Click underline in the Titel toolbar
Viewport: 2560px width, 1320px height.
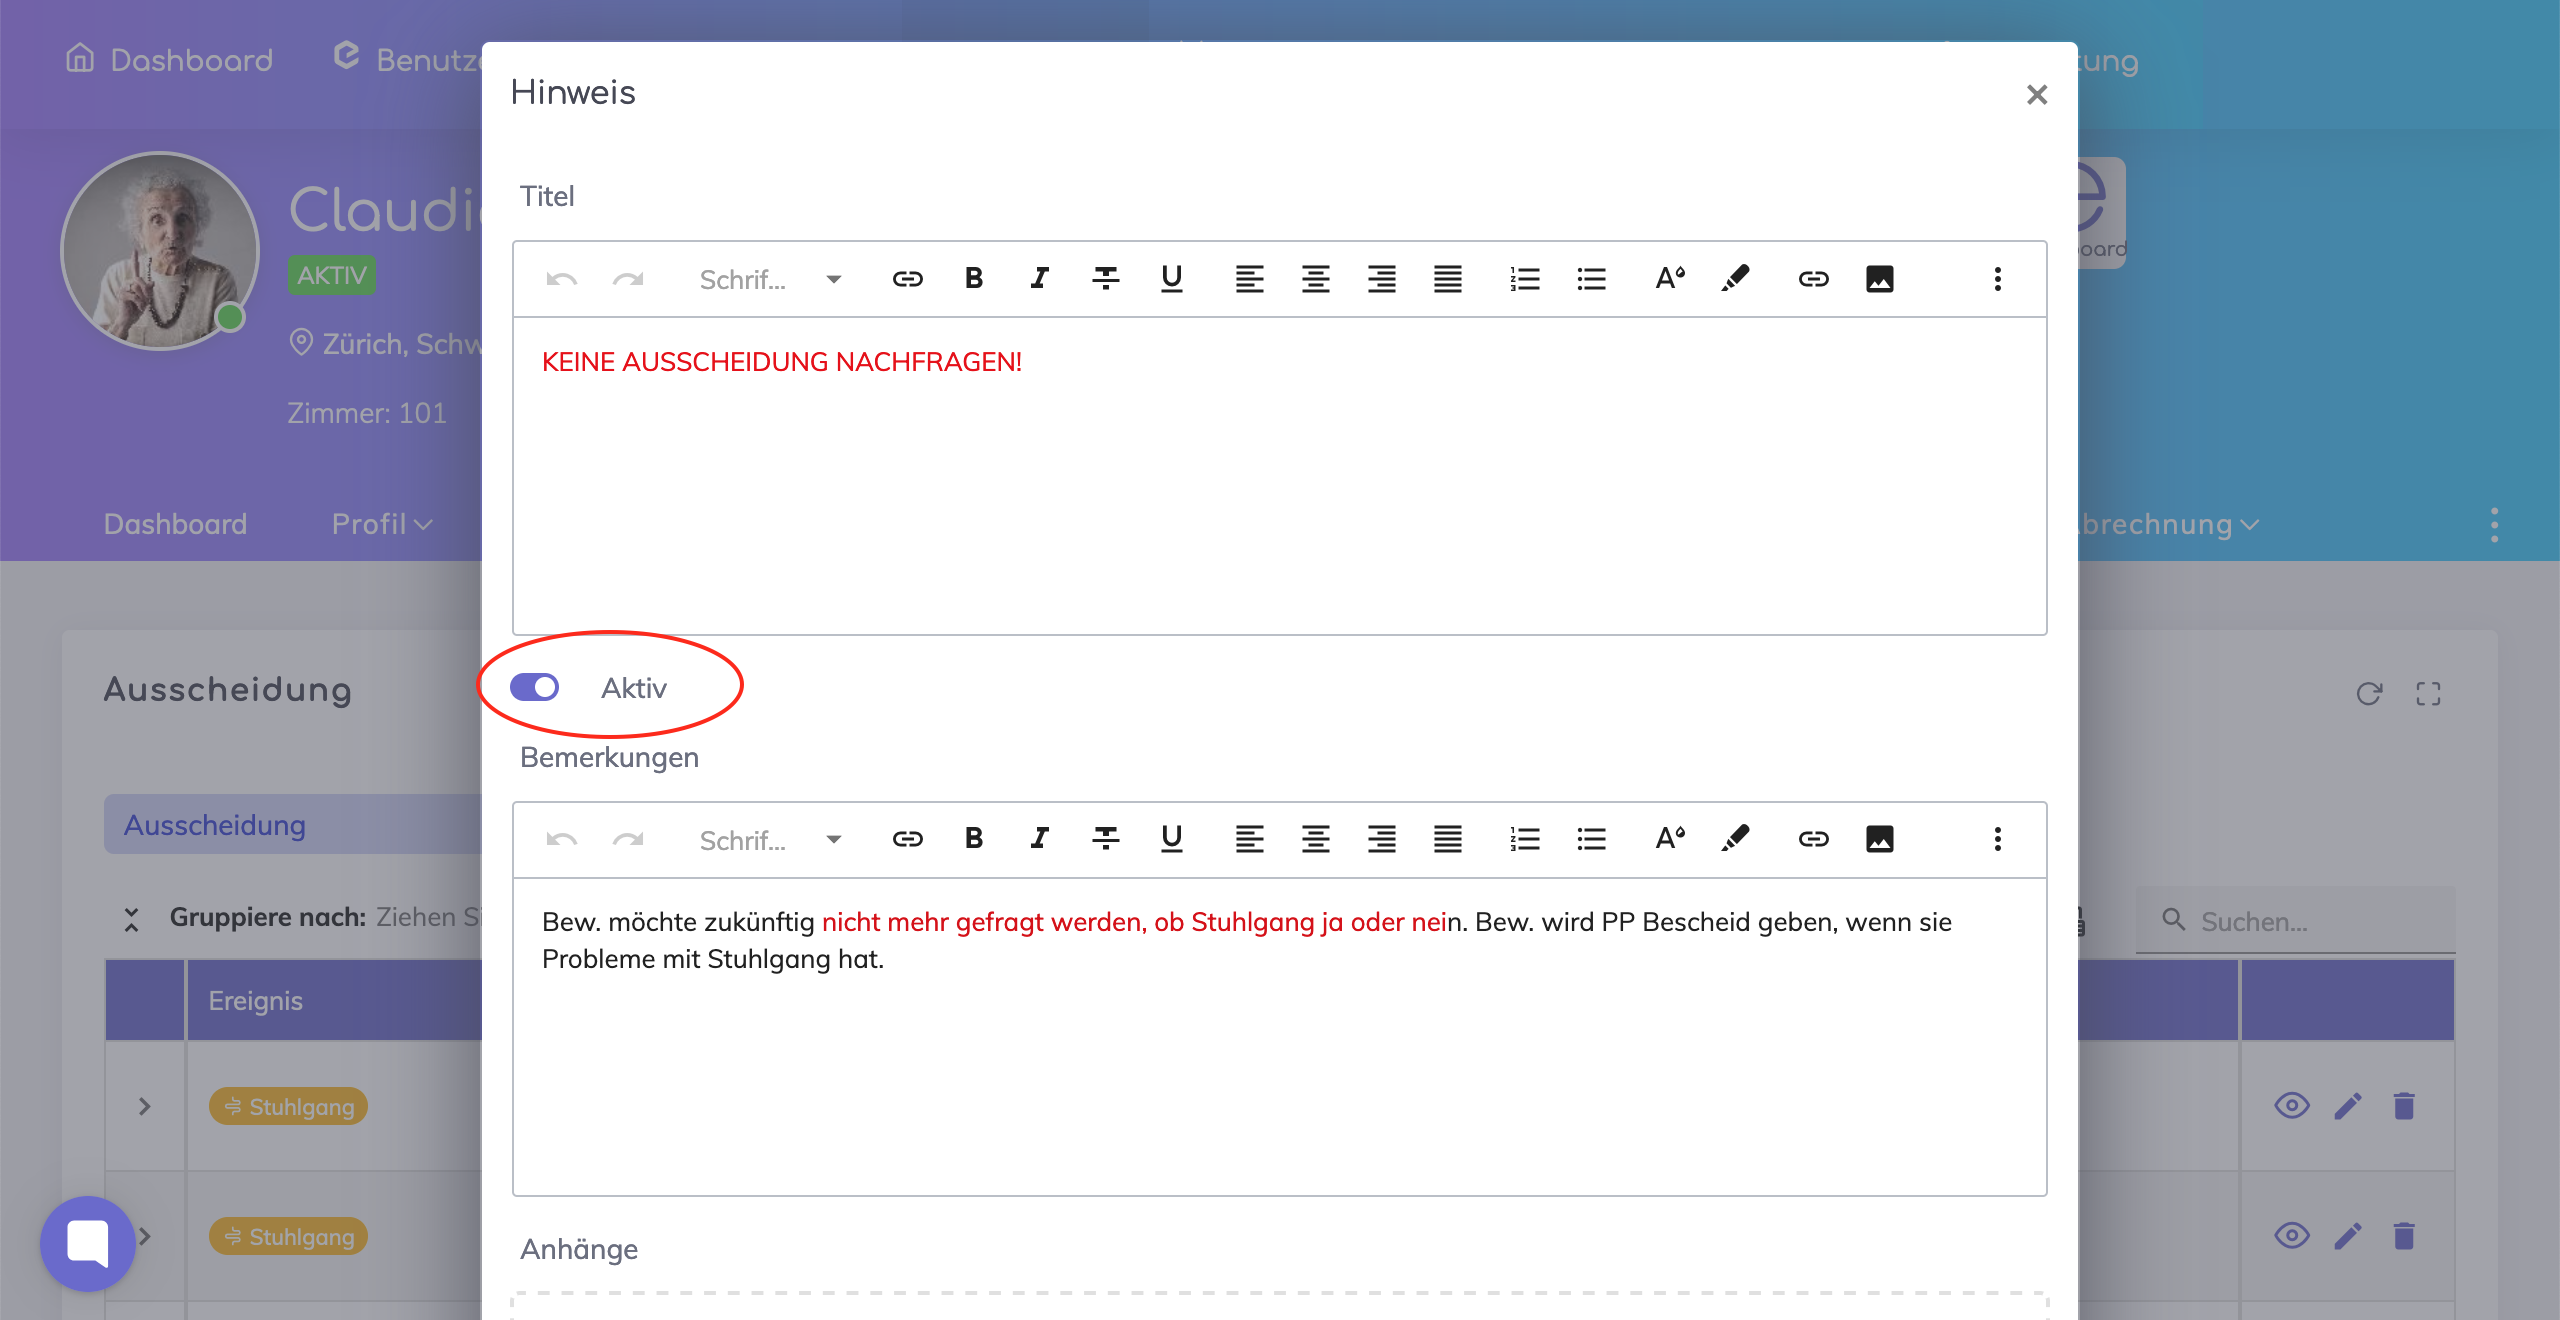[1171, 279]
